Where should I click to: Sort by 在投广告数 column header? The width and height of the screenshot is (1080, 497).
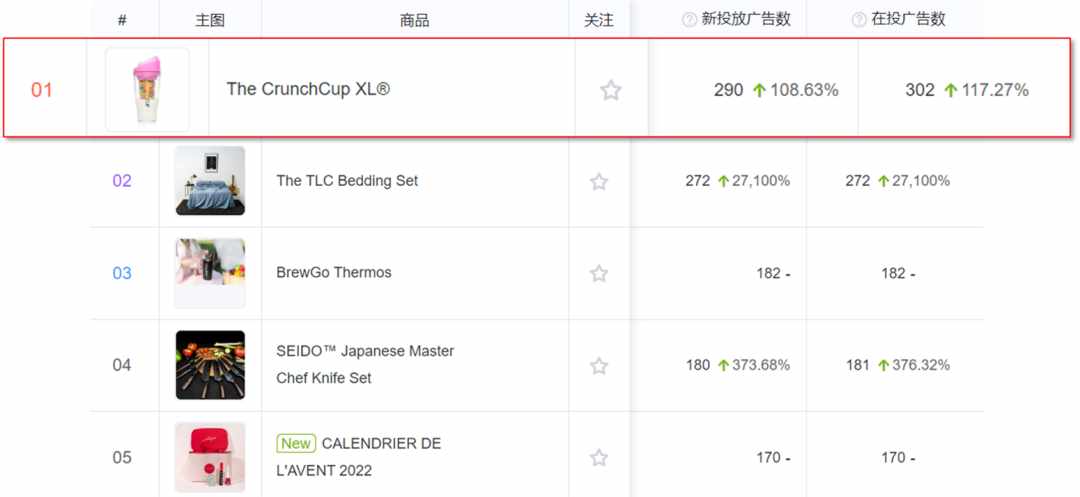click(x=908, y=19)
